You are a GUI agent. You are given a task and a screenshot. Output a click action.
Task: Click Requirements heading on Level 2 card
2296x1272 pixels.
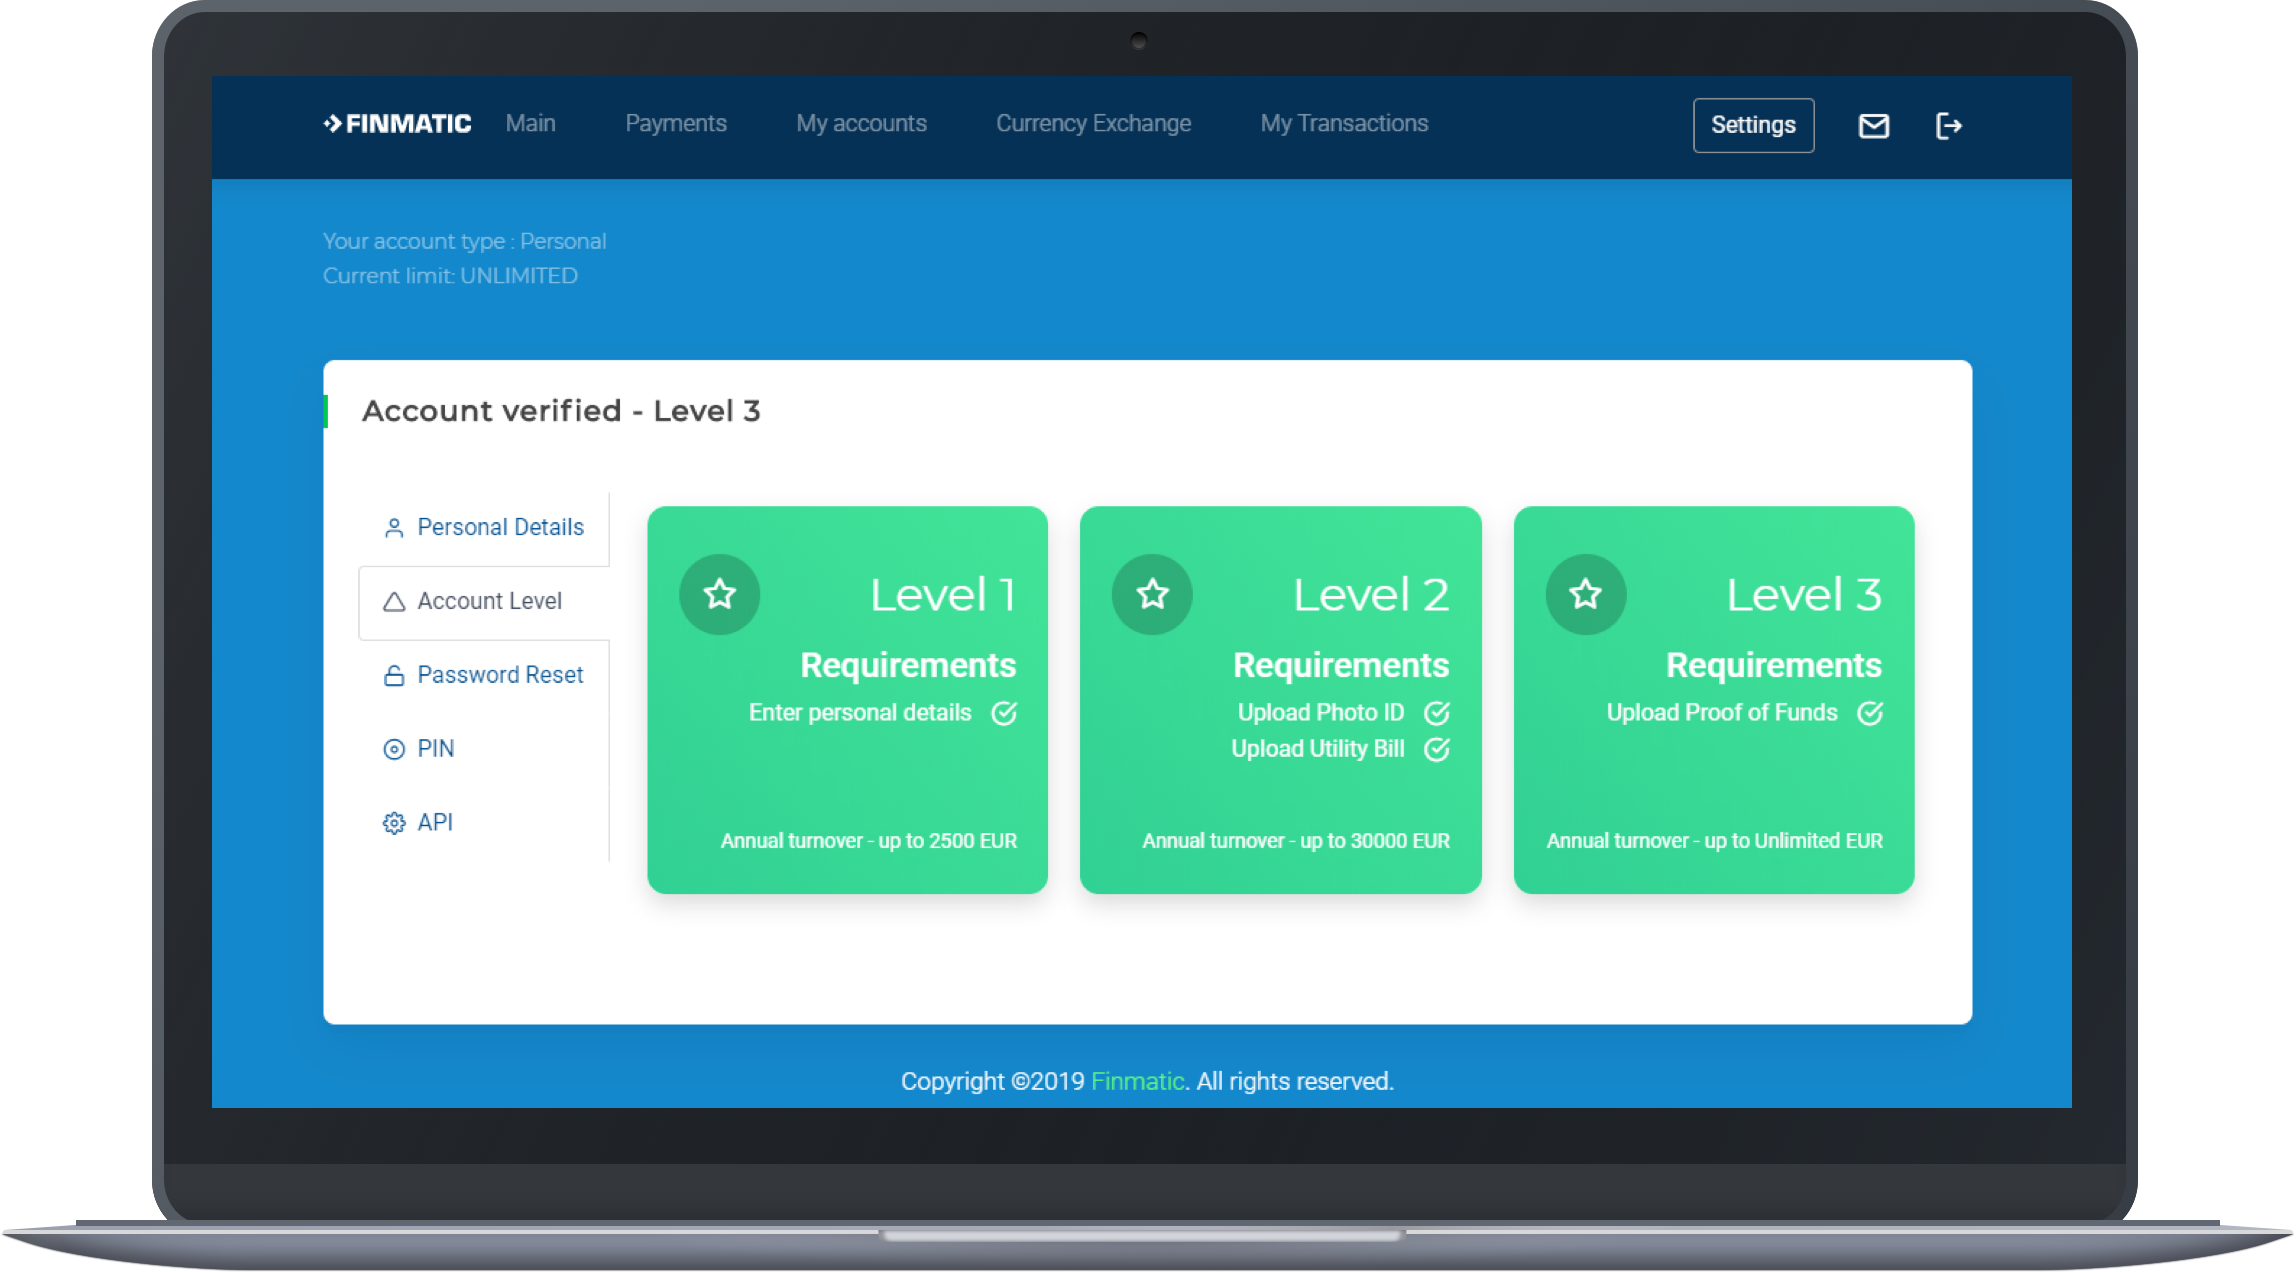[1341, 666]
